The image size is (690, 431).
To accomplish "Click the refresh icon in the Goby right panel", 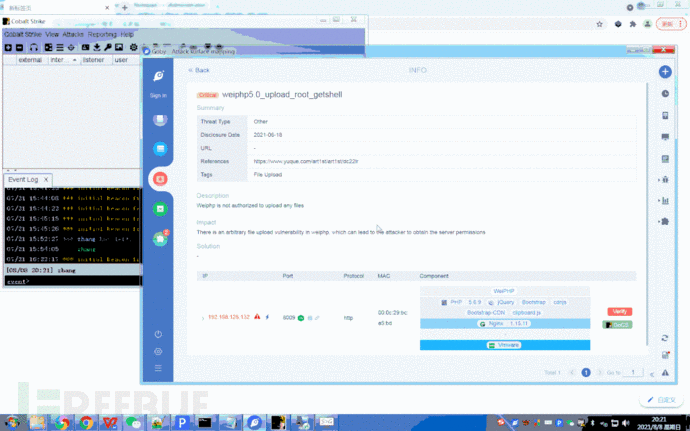I will pos(665,338).
